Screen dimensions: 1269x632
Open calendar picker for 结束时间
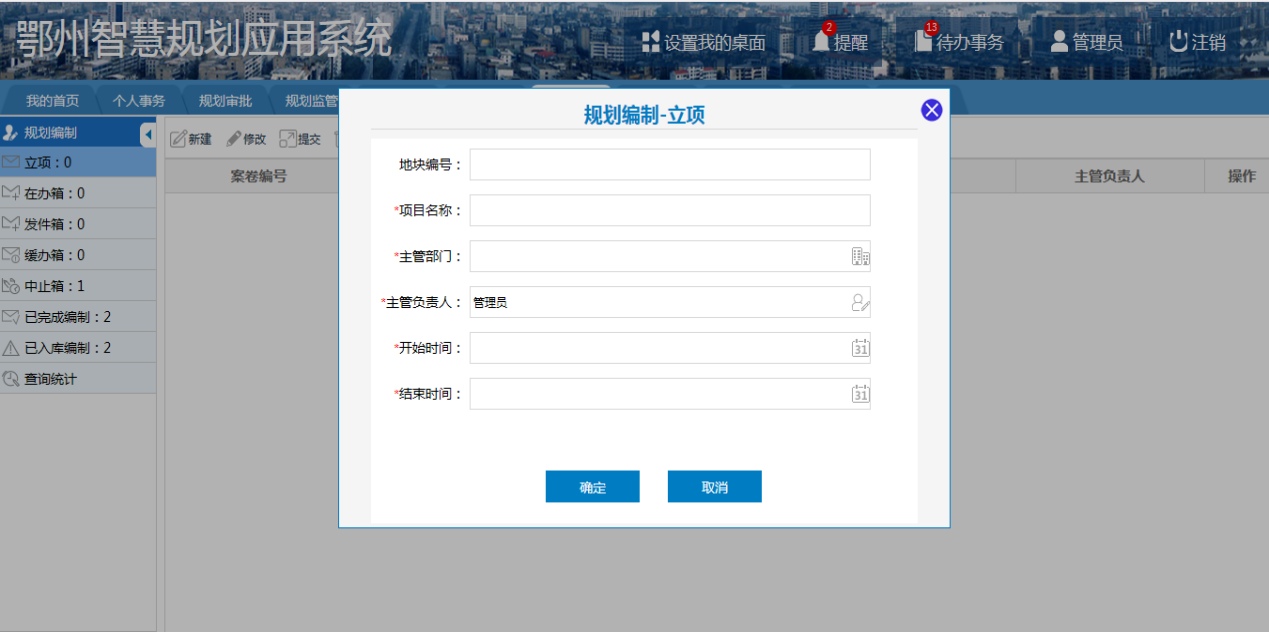pos(860,395)
